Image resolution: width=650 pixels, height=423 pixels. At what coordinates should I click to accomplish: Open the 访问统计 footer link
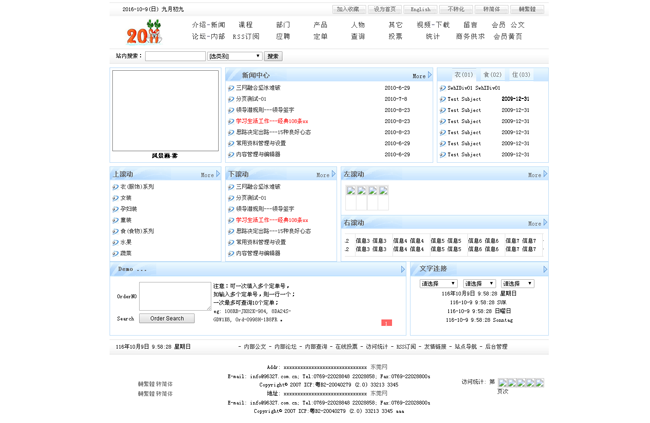pos(377,346)
